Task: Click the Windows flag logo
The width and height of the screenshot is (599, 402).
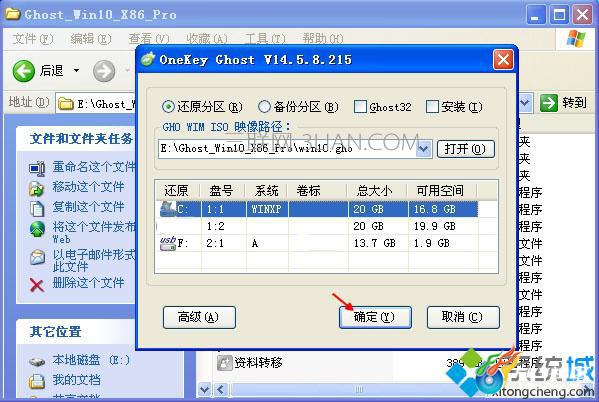Action: [576, 39]
